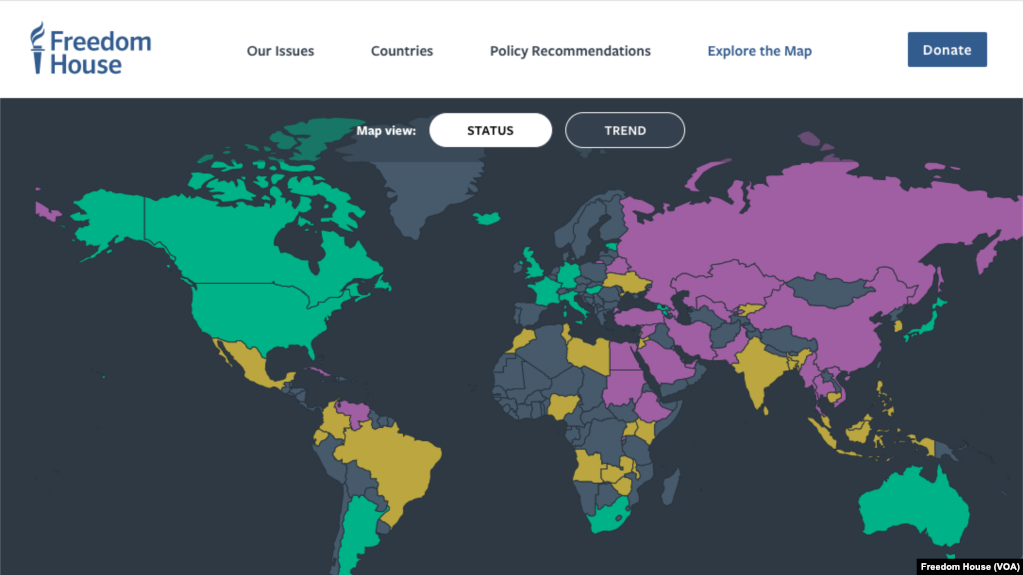Select the United States on the map
Screen dimensions: 1023x575
[261, 313]
